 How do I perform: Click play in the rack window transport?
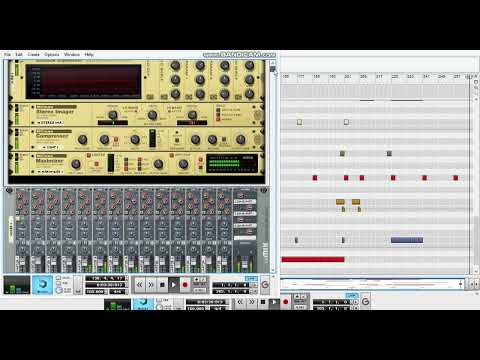pos(174,285)
